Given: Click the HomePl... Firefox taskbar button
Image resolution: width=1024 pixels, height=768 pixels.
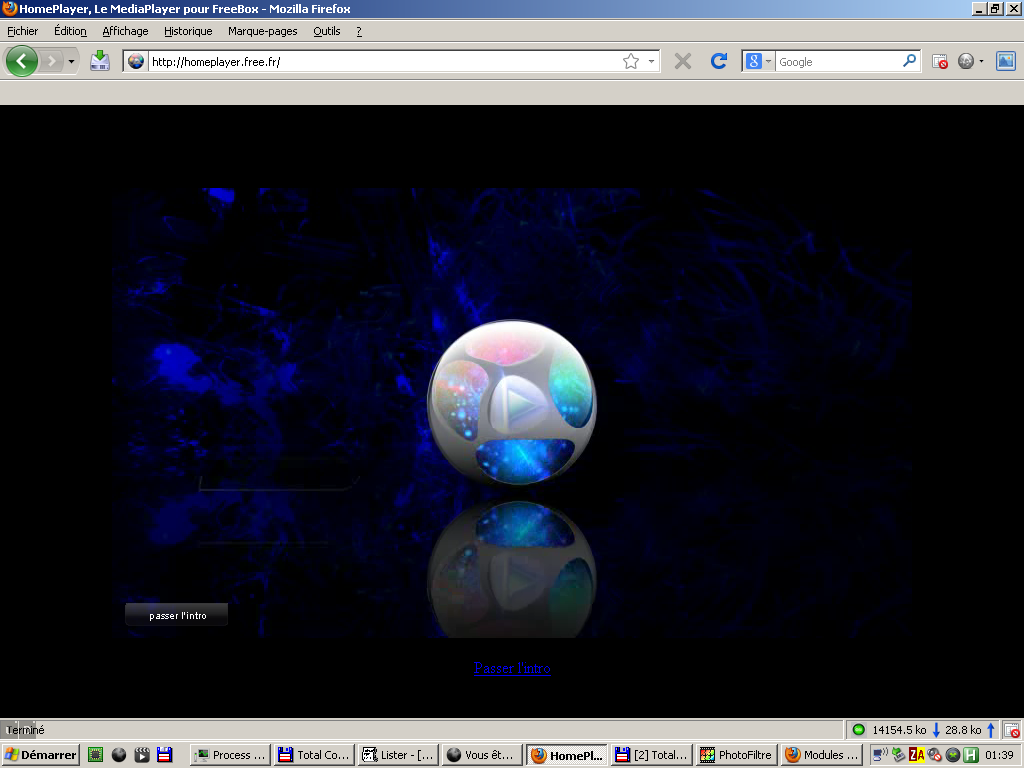Looking at the screenshot, I should (566, 755).
